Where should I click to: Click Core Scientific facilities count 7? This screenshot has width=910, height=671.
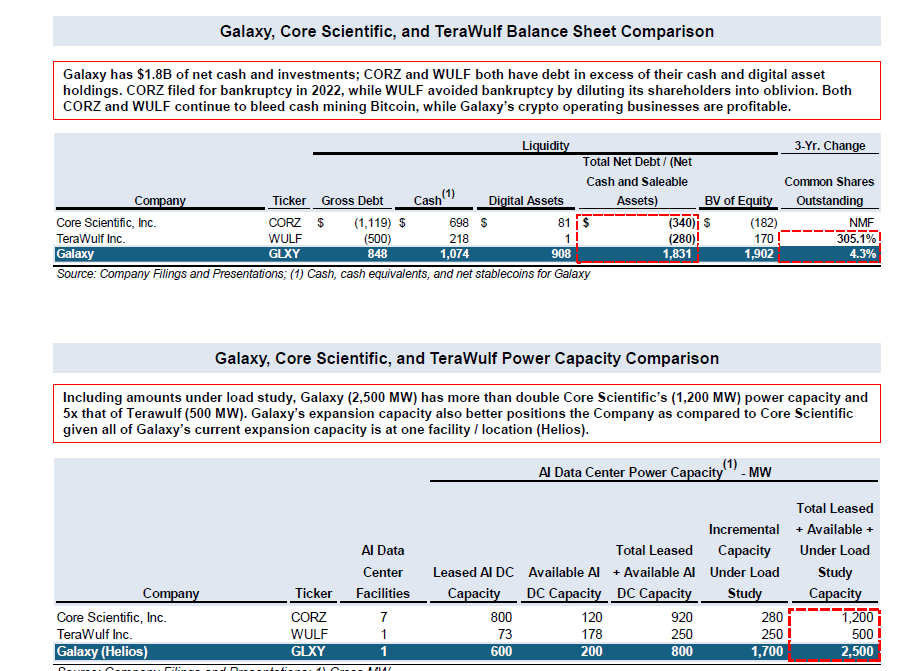point(384,617)
